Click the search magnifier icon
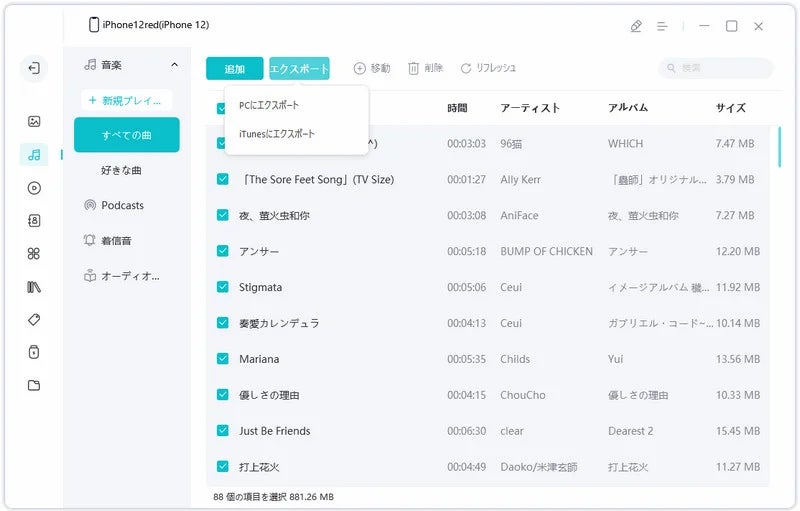This screenshot has width=800, height=511. [671, 68]
